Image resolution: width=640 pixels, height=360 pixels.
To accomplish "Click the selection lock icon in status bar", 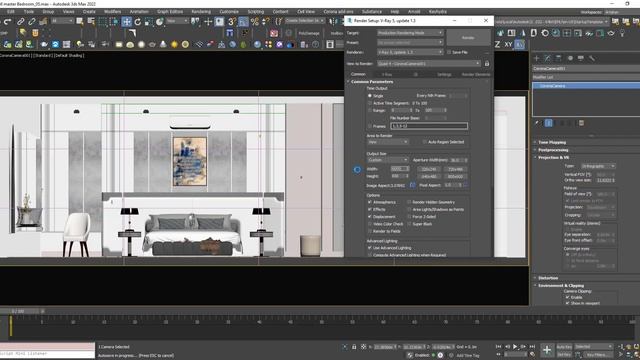I will click(354, 347).
